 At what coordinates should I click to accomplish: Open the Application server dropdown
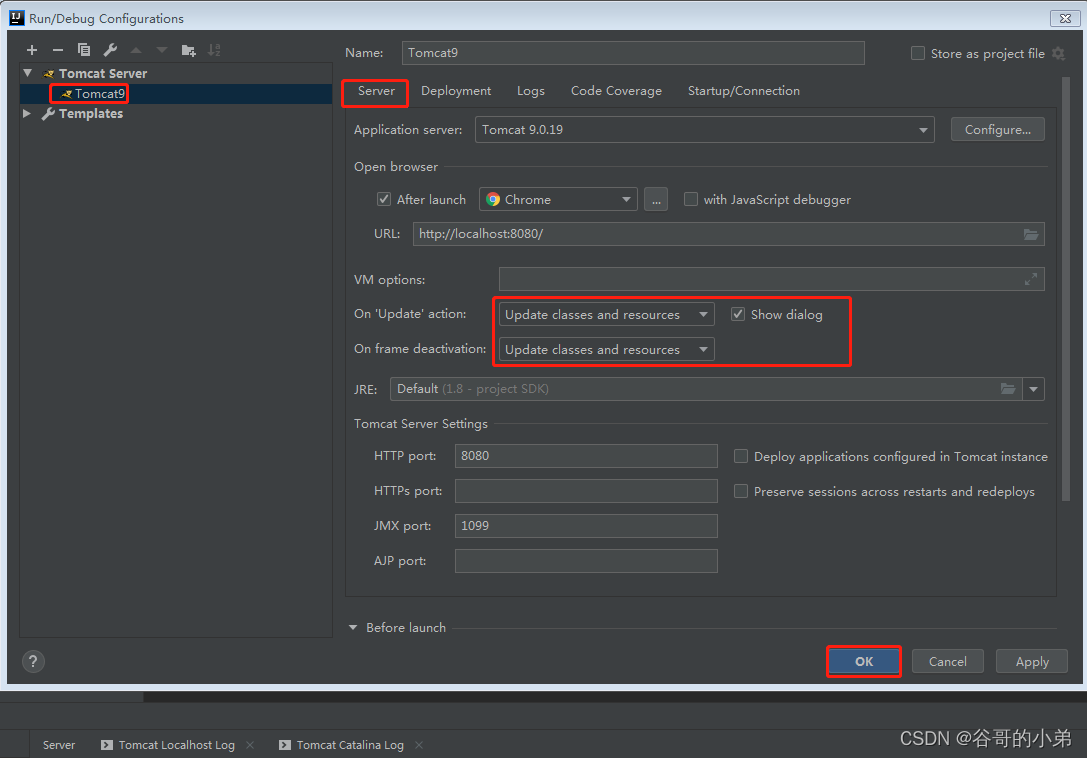tap(704, 130)
